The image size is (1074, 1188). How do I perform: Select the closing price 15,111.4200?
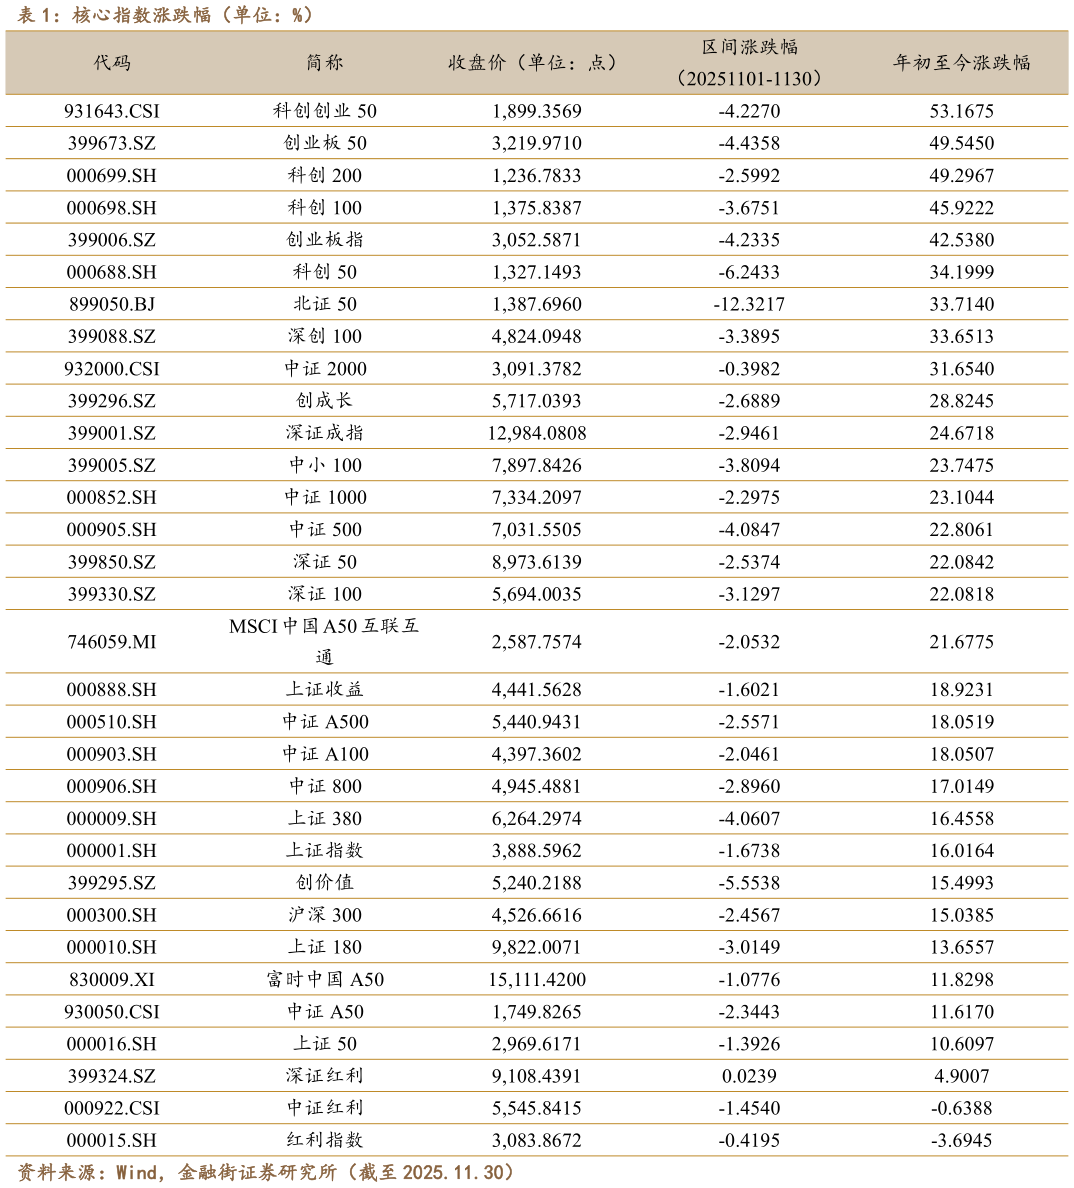pyautogui.click(x=537, y=980)
